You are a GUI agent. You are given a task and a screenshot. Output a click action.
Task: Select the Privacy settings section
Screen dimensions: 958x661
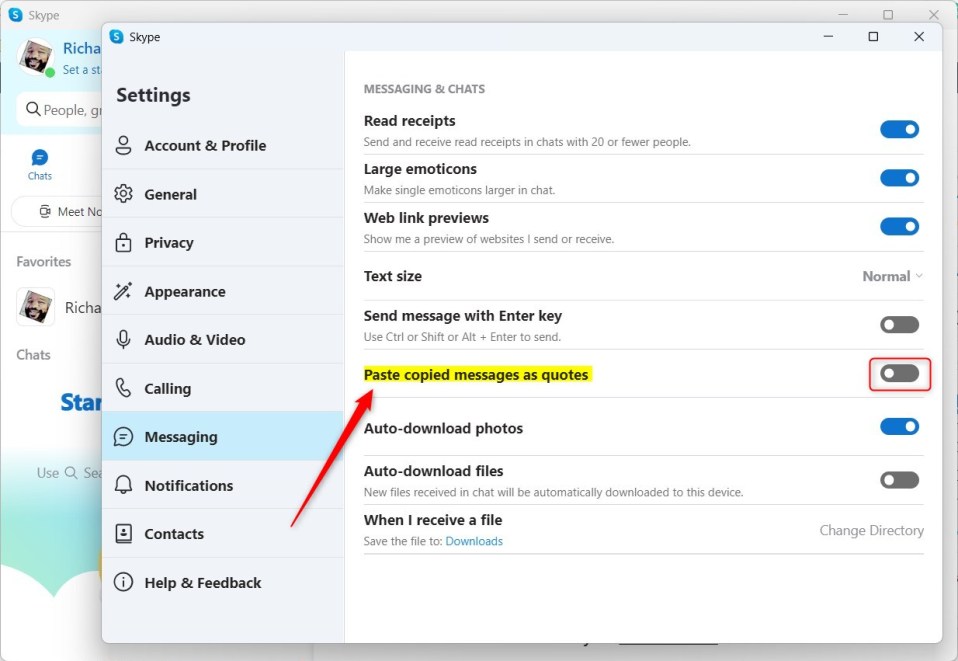coord(222,243)
